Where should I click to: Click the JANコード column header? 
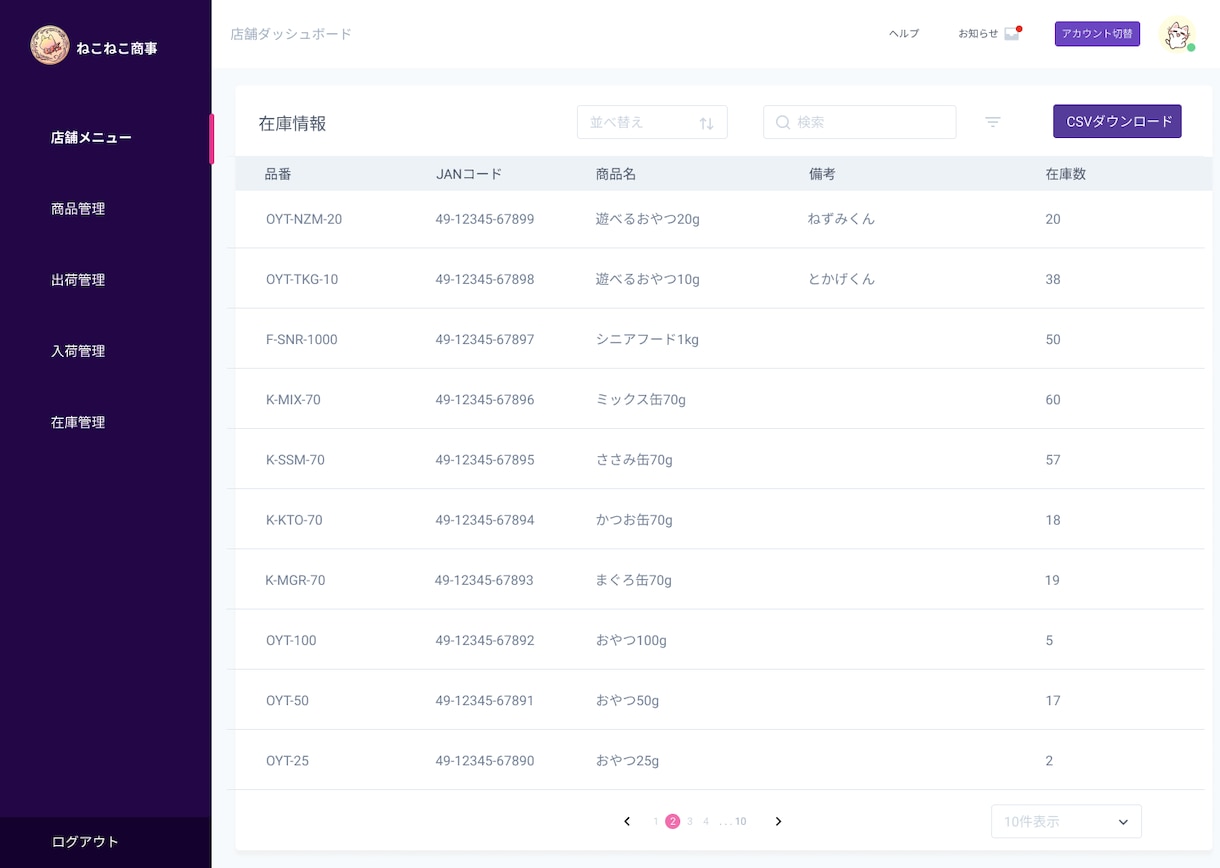click(x=469, y=174)
